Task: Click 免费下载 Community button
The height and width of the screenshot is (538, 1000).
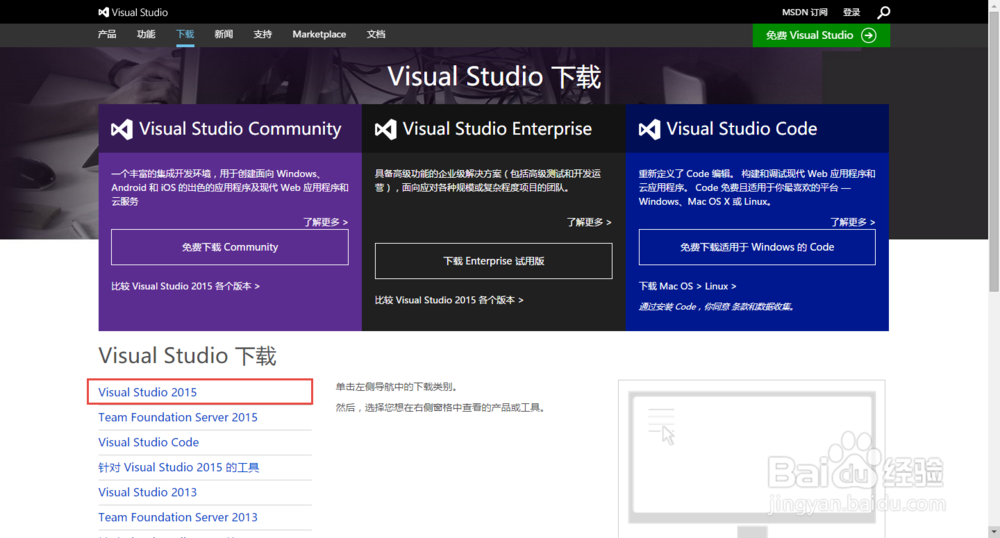Action: [230, 247]
